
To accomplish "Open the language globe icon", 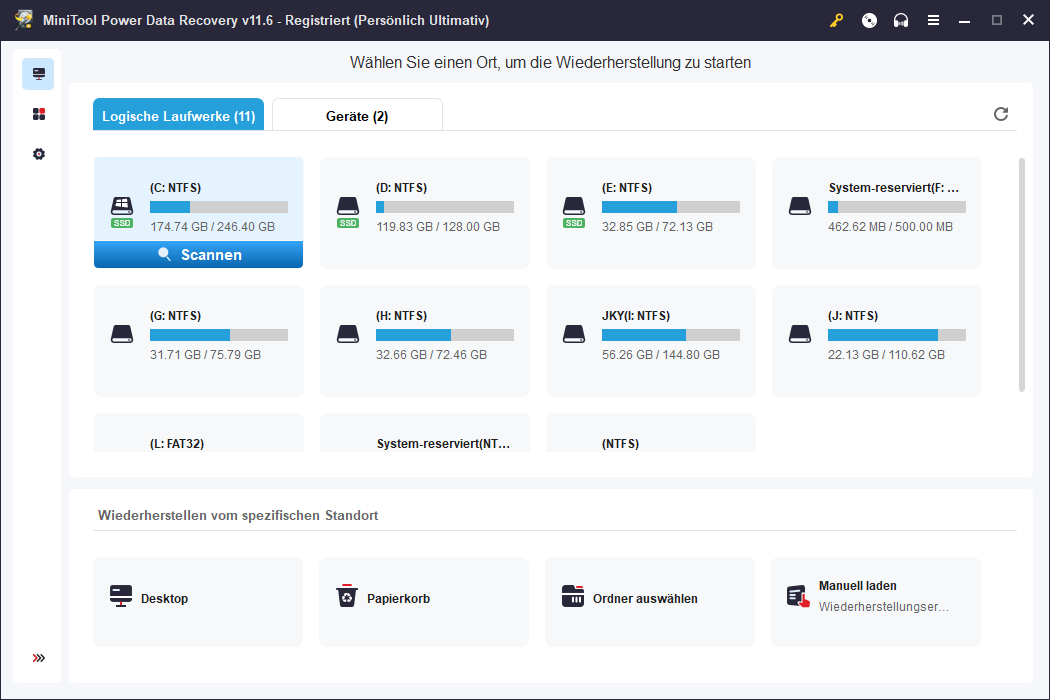I will coord(868,20).
